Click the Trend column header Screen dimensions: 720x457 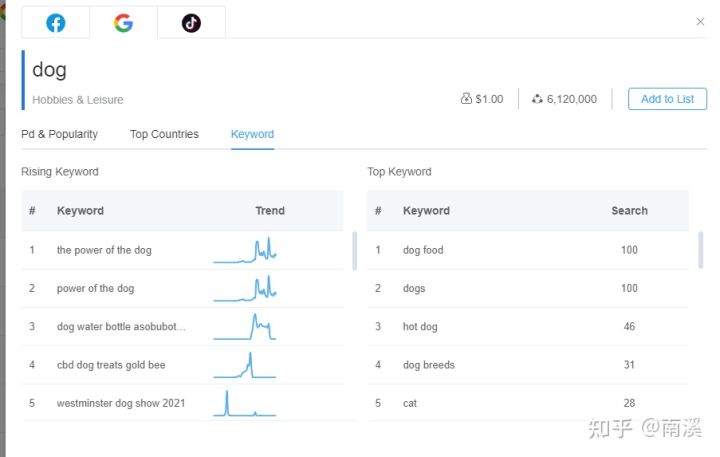pos(270,211)
